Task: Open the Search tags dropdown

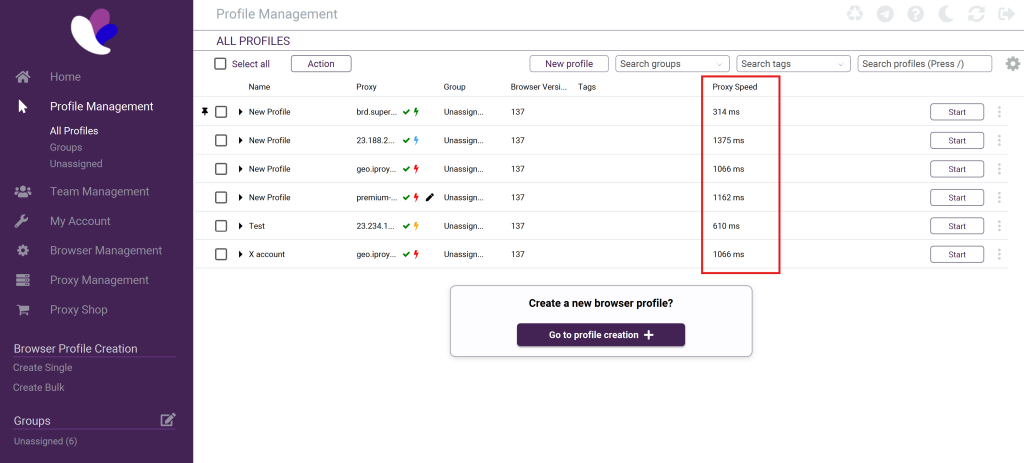Action: pos(792,64)
